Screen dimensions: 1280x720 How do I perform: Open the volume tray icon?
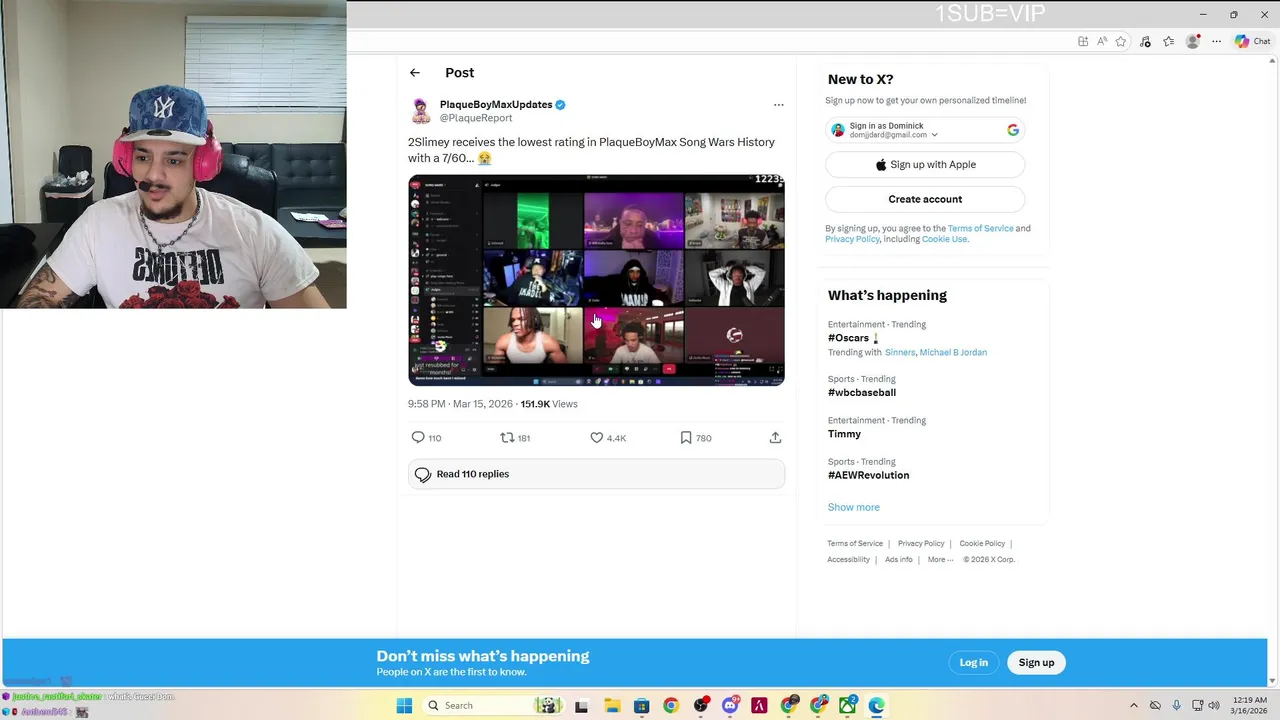[1214, 706]
